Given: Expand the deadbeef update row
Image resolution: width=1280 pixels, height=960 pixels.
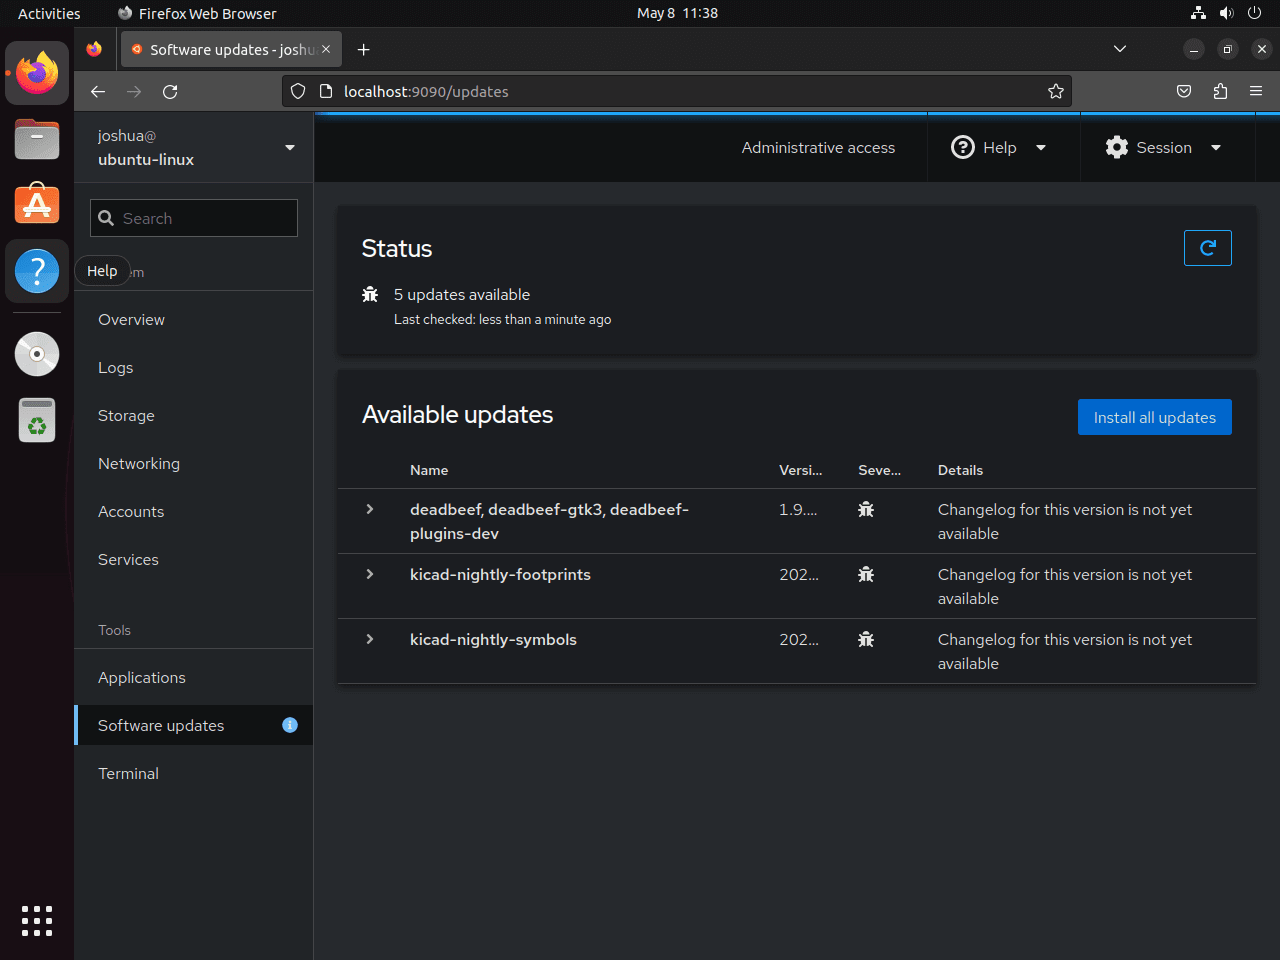Looking at the screenshot, I should (x=369, y=510).
